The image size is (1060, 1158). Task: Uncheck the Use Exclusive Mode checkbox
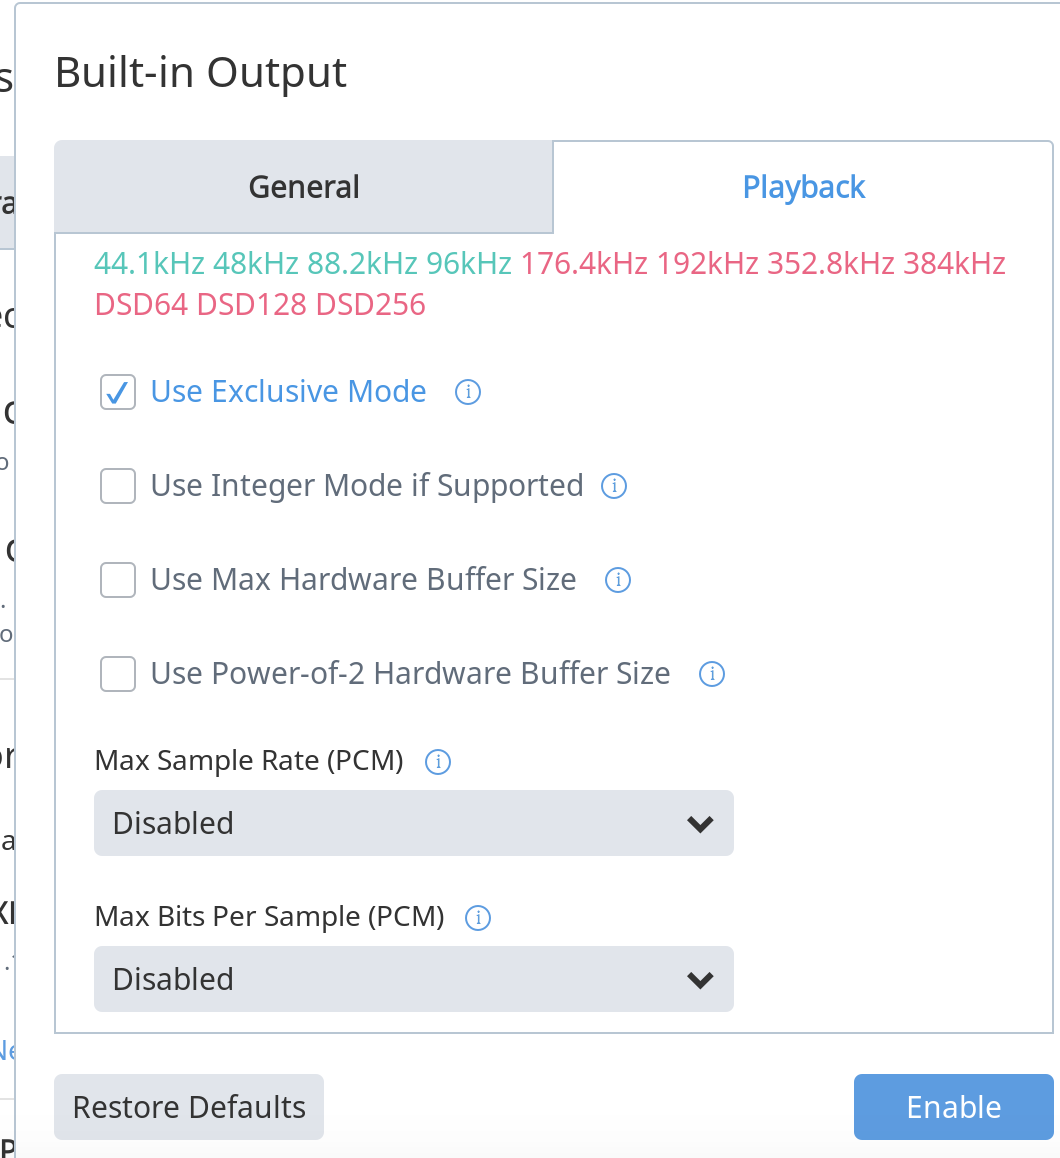click(x=118, y=392)
